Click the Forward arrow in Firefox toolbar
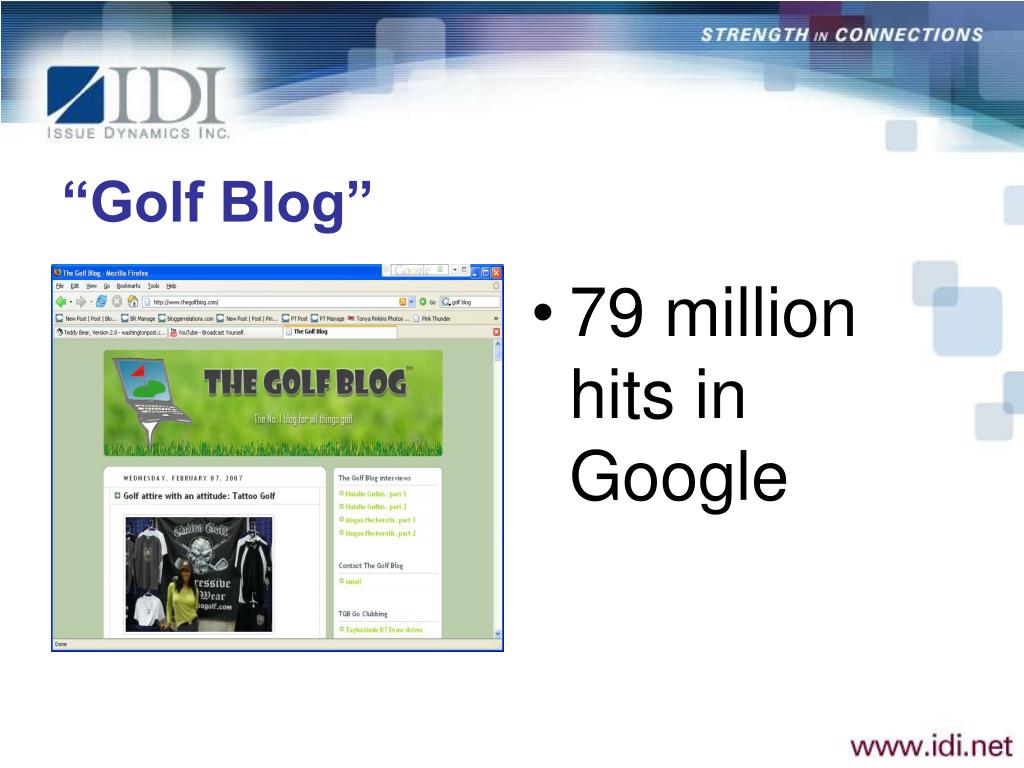The height and width of the screenshot is (768, 1024). tap(81, 302)
